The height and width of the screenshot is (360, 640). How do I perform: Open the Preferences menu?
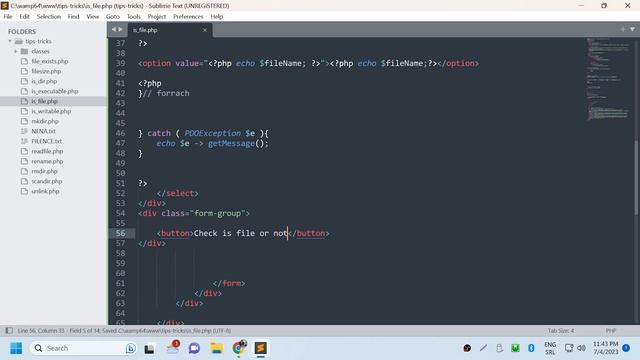pyautogui.click(x=188, y=17)
